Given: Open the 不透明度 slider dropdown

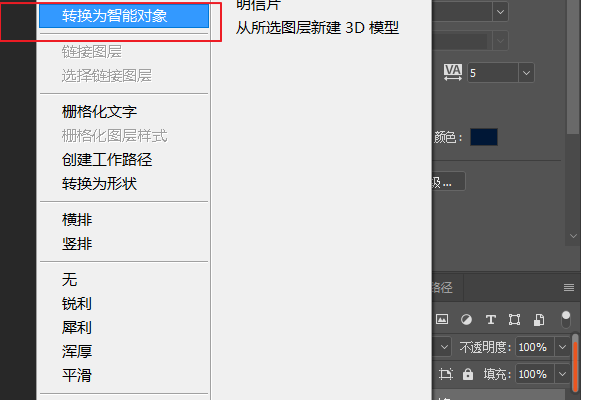Looking at the screenshot, I should 562,347.
